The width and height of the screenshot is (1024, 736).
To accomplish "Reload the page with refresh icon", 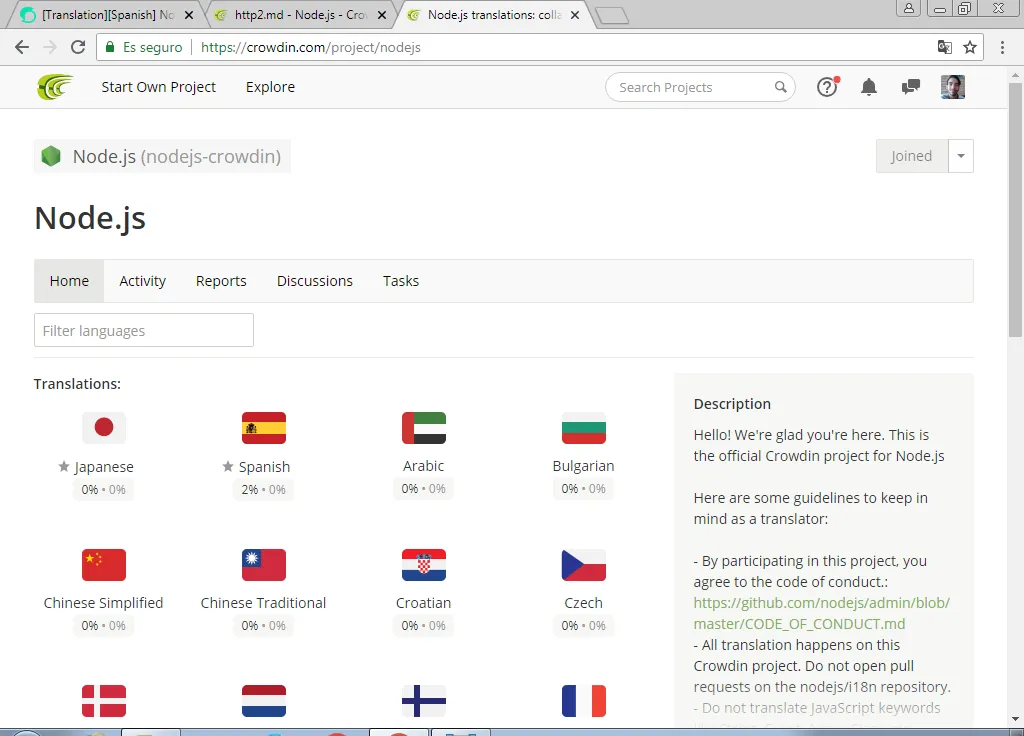I will pyautogui.click(x=78, y=47).
